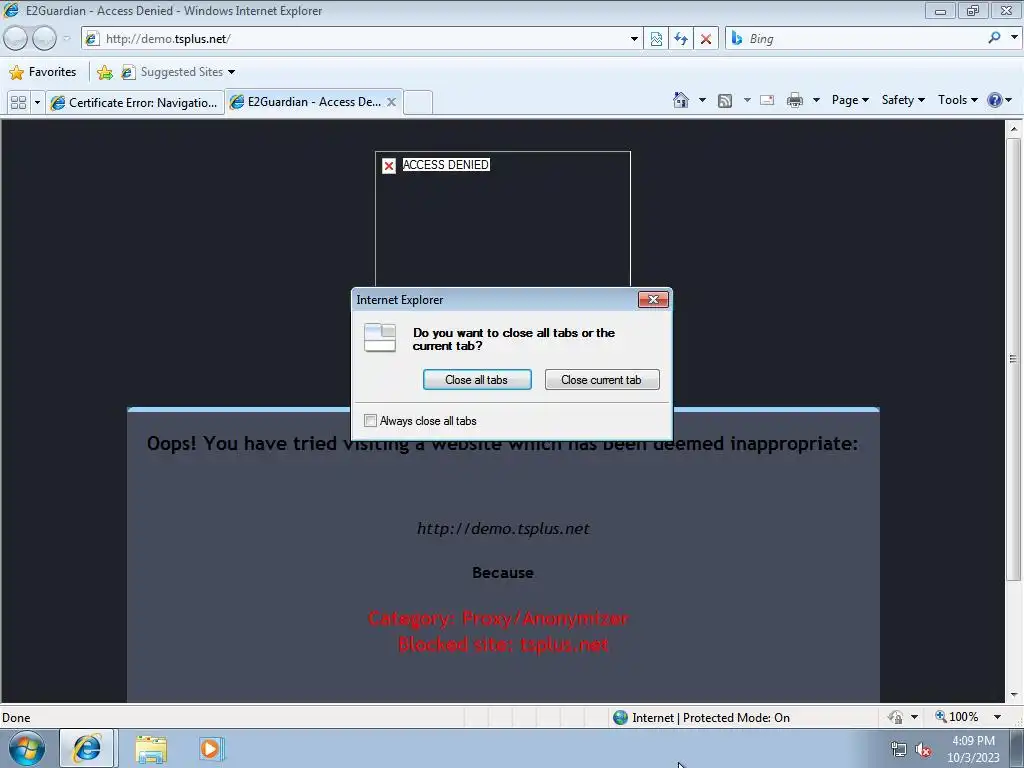Expand zoom level dropdown arrow

click(x=997, y=717)
